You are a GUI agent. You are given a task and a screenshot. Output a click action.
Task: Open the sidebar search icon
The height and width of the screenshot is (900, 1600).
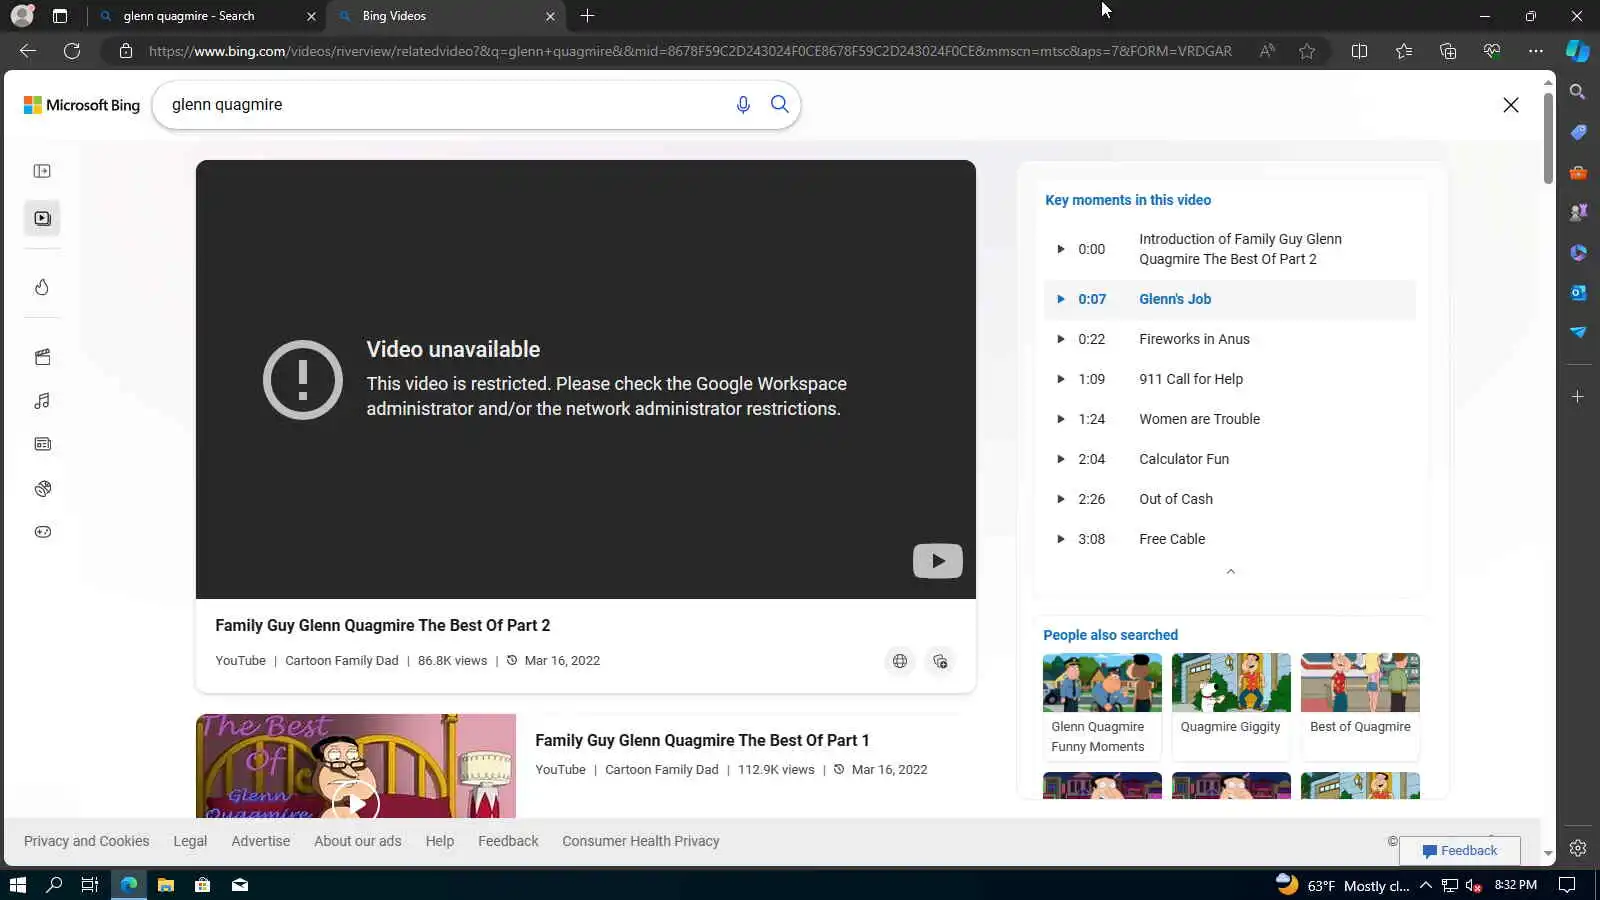click(x=1578, y=92)
